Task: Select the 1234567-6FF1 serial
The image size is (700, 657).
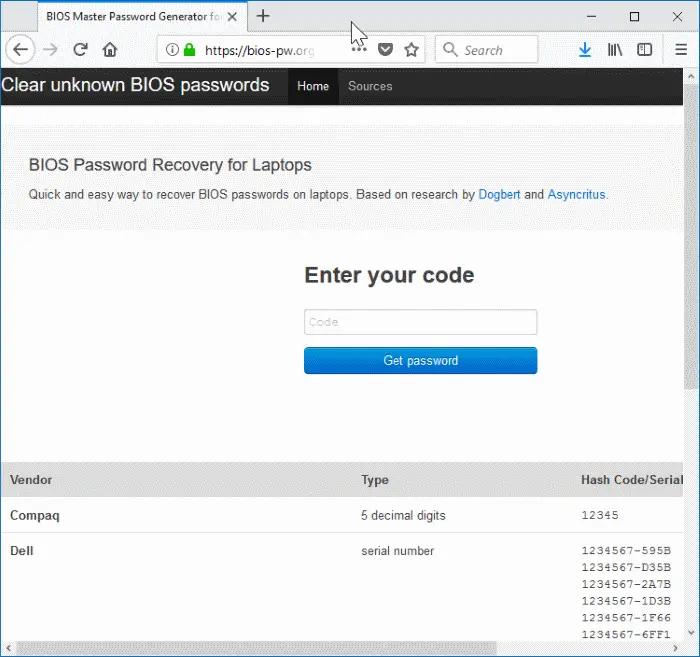Action: (626, 634)
